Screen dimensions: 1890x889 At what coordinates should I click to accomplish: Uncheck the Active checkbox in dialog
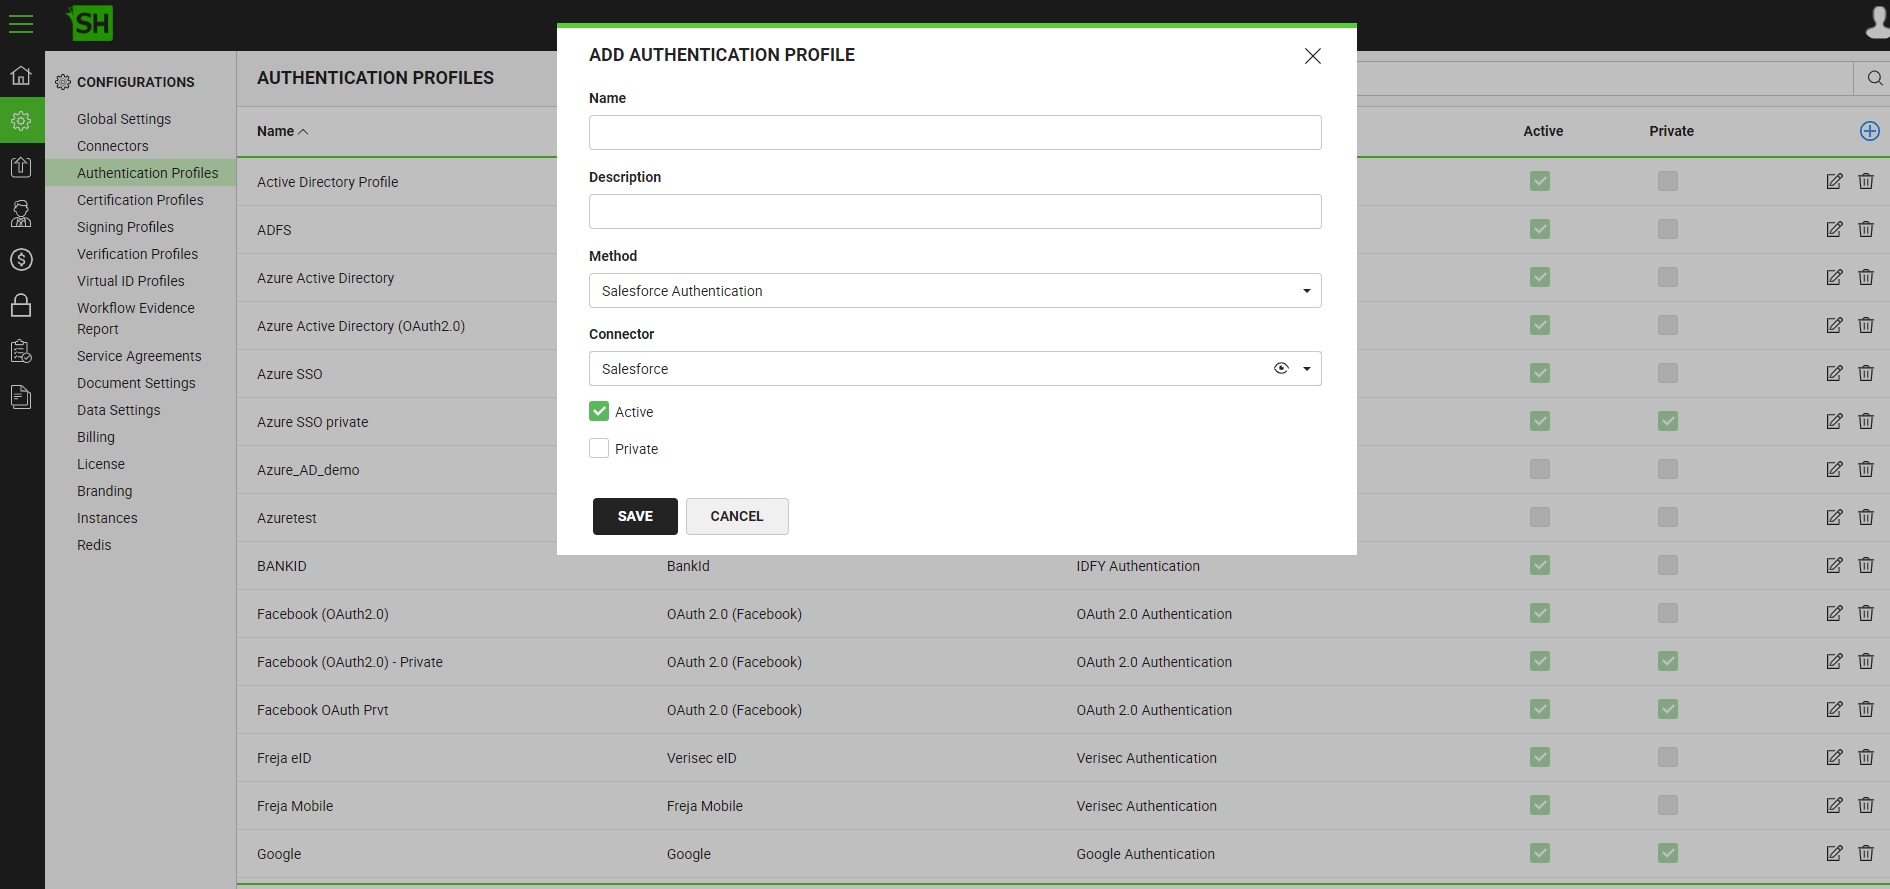click(599, 411)
